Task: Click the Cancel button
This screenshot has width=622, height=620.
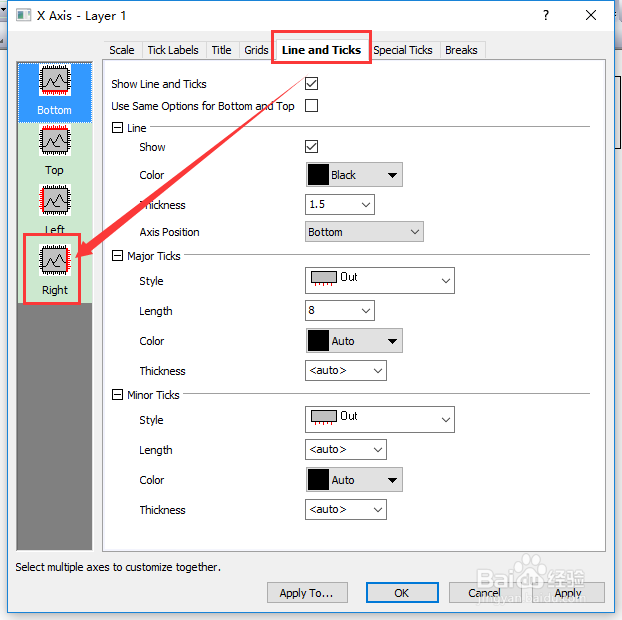Action: pos(484,593)
